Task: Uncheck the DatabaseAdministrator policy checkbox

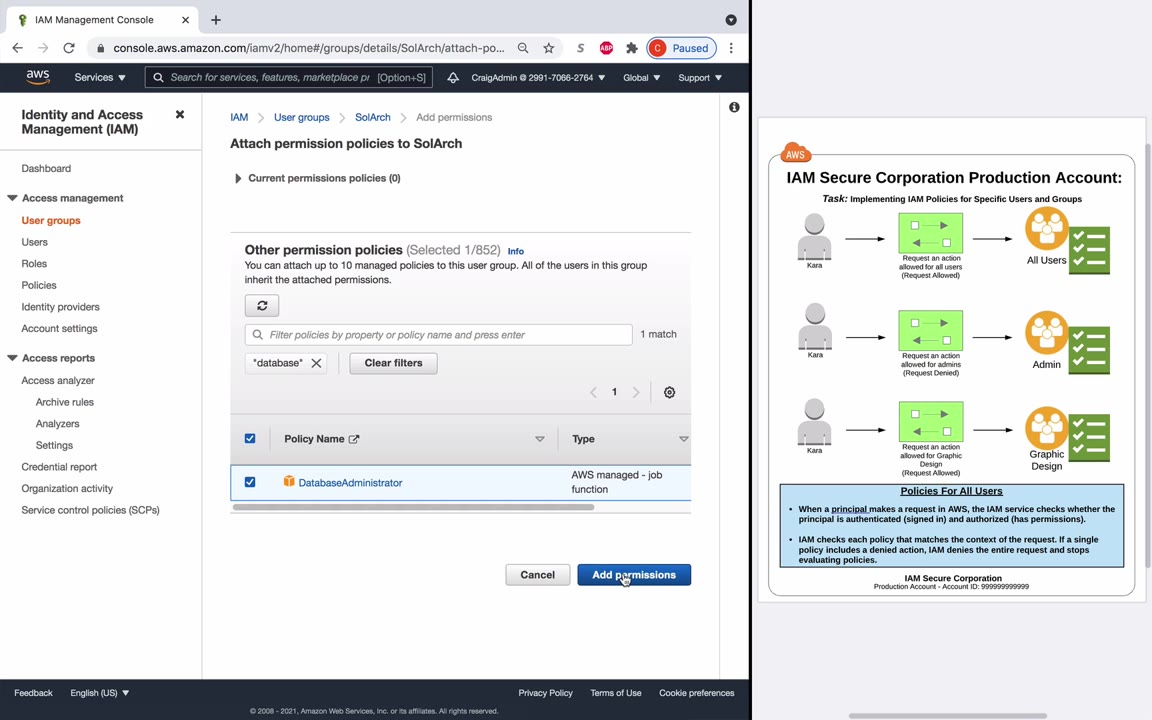Action: tap(250, 482)
